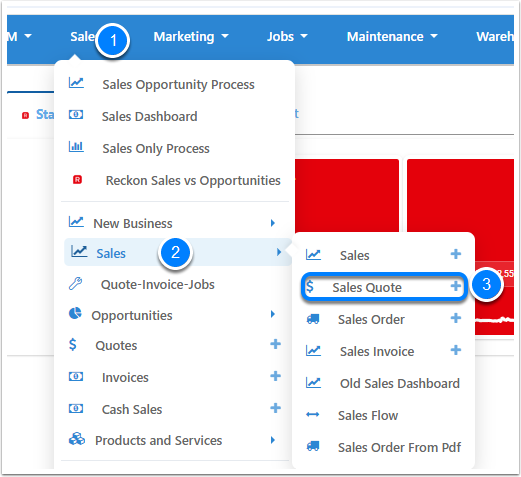Click the dollar icon beside Quotes
This screenshot has width=521, height=477.
tap(73, 344)
